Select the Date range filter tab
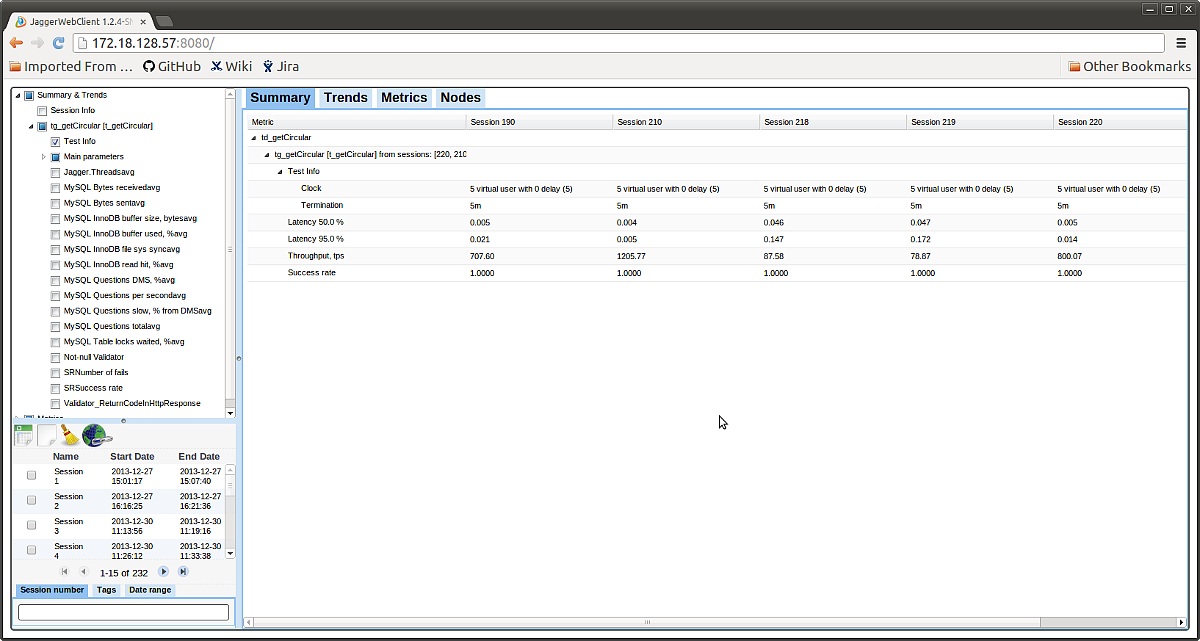 coord(150,590)
